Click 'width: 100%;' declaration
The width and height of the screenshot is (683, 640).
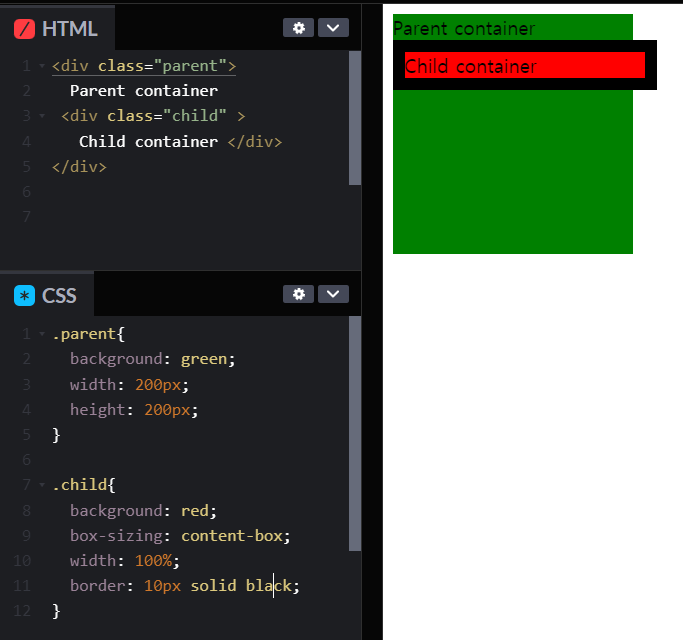(x=125, y=561)
